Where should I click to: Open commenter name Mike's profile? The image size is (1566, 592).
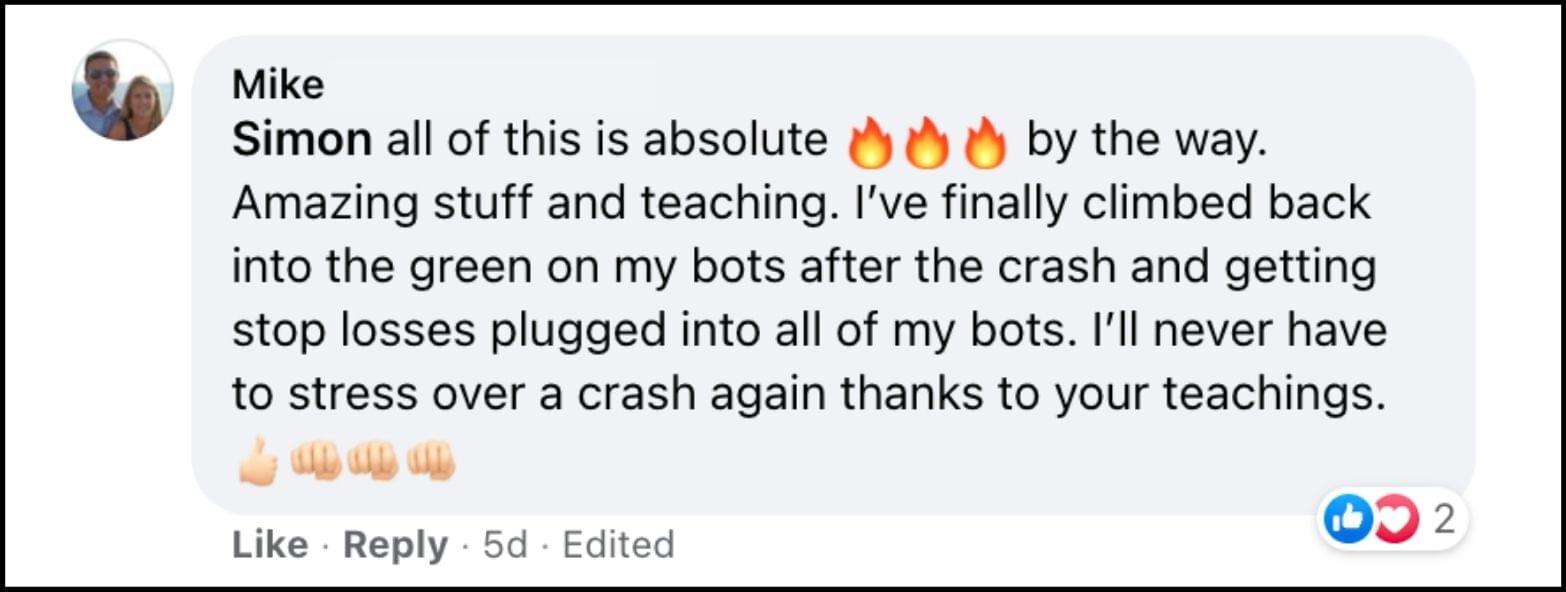click(x=277, y=85)
